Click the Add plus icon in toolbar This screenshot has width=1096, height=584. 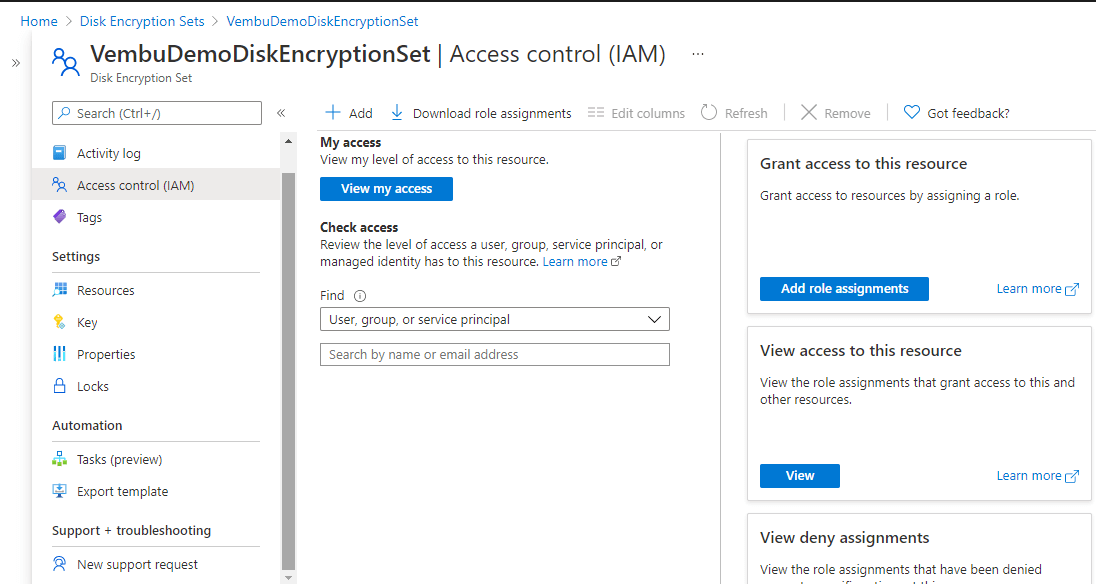tap(333, 113)
